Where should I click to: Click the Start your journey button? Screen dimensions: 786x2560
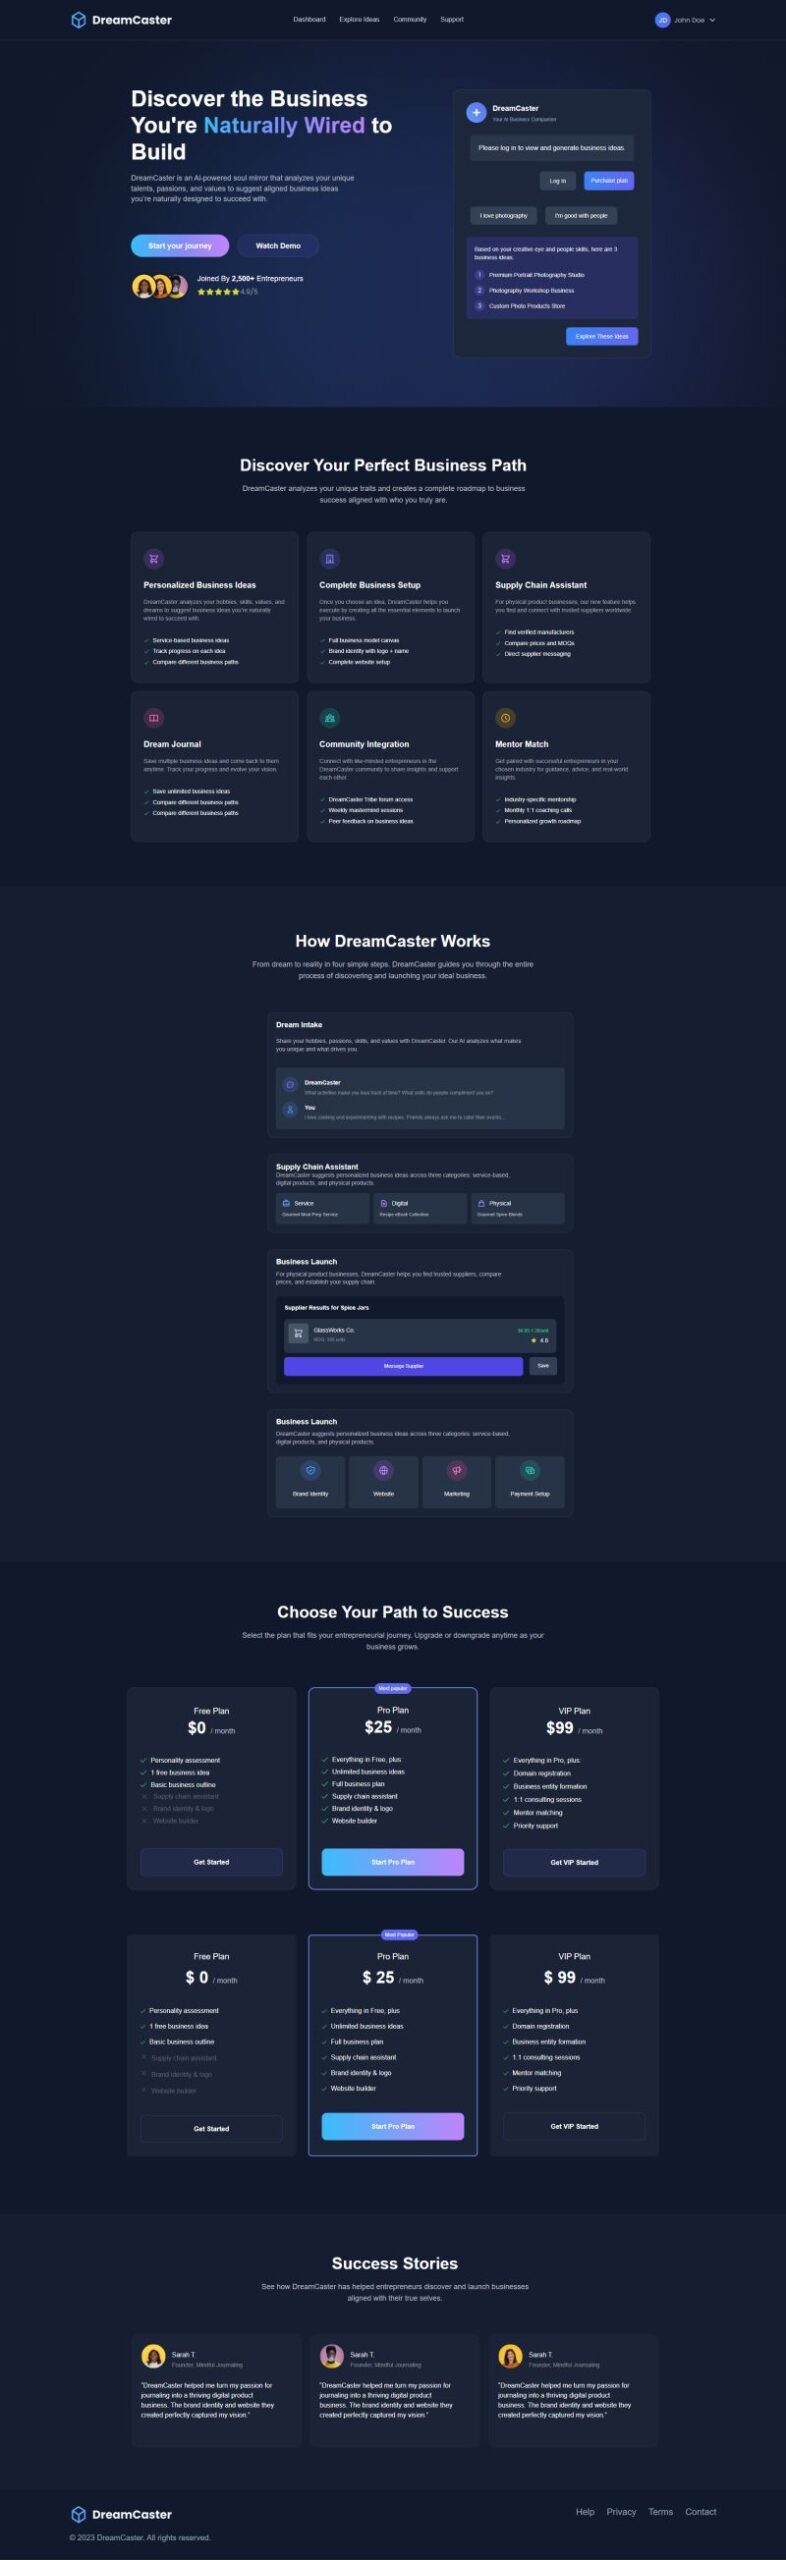tap(180, 246)
